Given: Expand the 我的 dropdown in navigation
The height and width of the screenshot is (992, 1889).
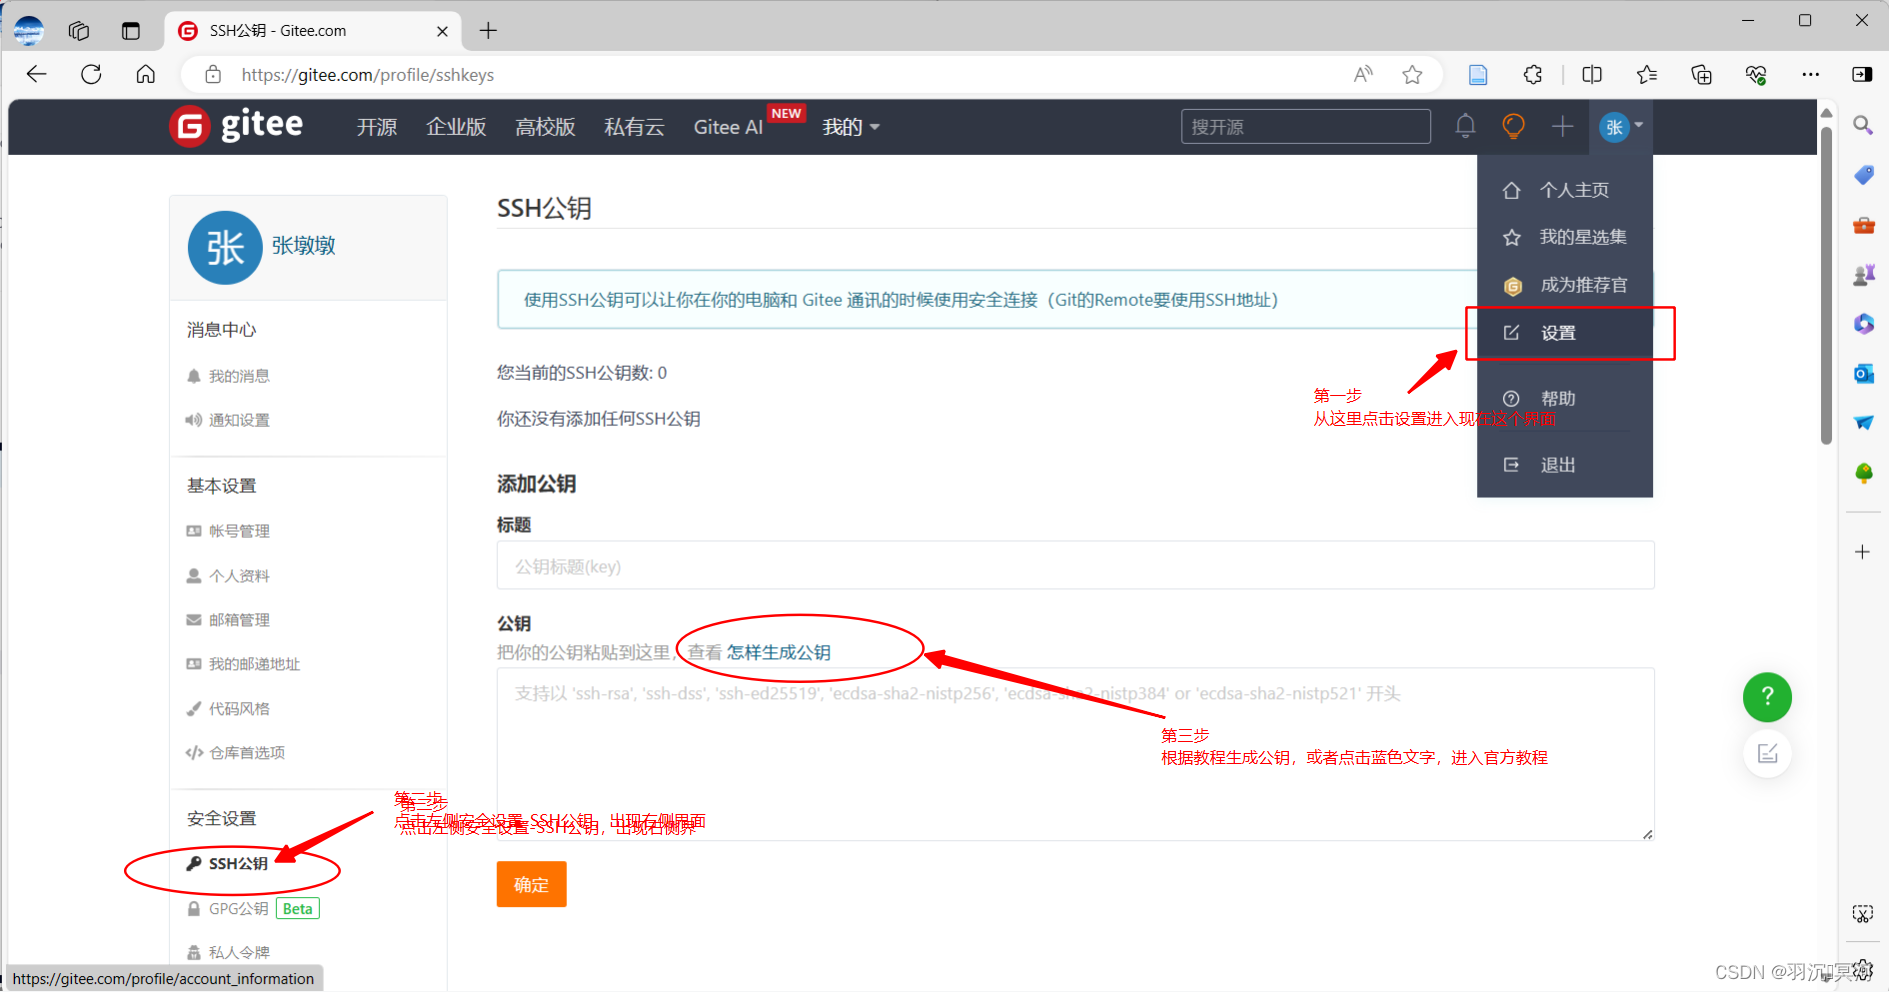Looking at the screenshot, I should click(851, 127).
